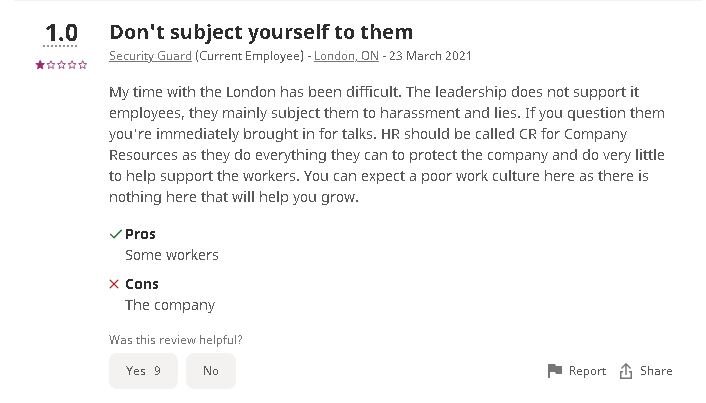The height and width of the screenshot is (403, 706).
Task: Click the date 23 March 2021
Action: [x=430, y=56]
